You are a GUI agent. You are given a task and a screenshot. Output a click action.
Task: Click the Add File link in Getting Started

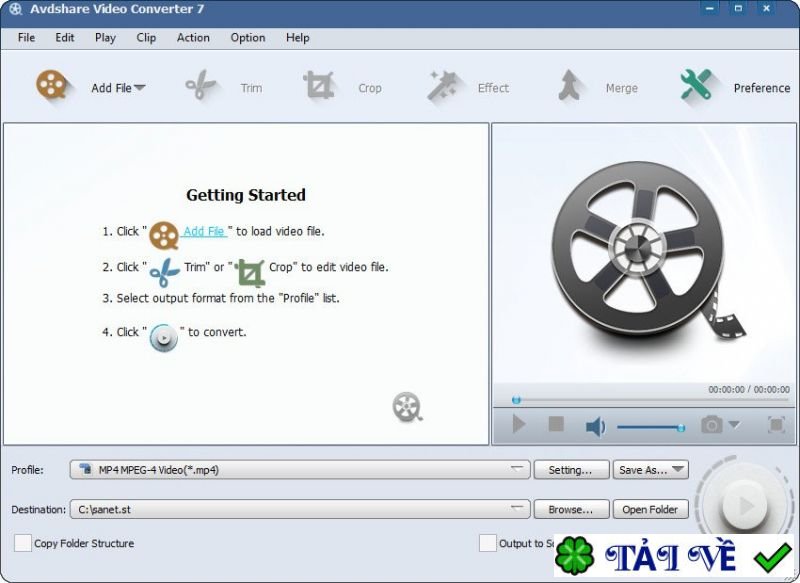point(204,231)
